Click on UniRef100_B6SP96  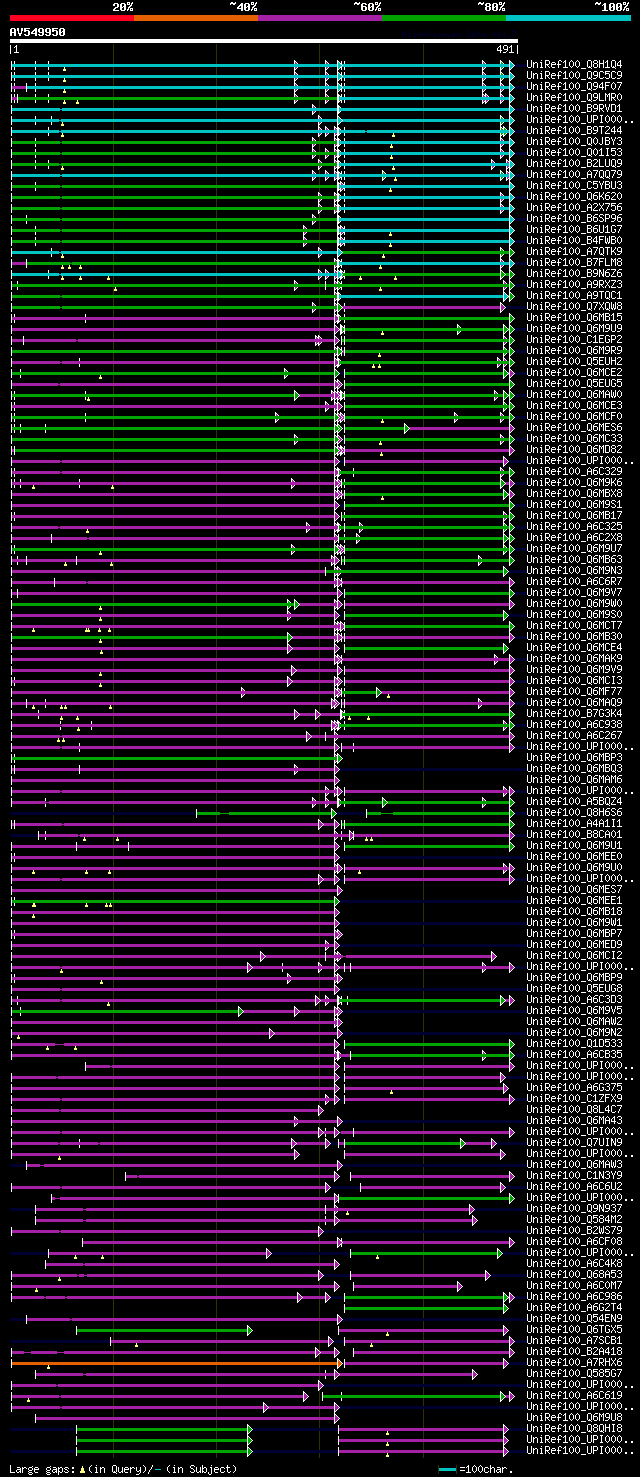[574, 218]
